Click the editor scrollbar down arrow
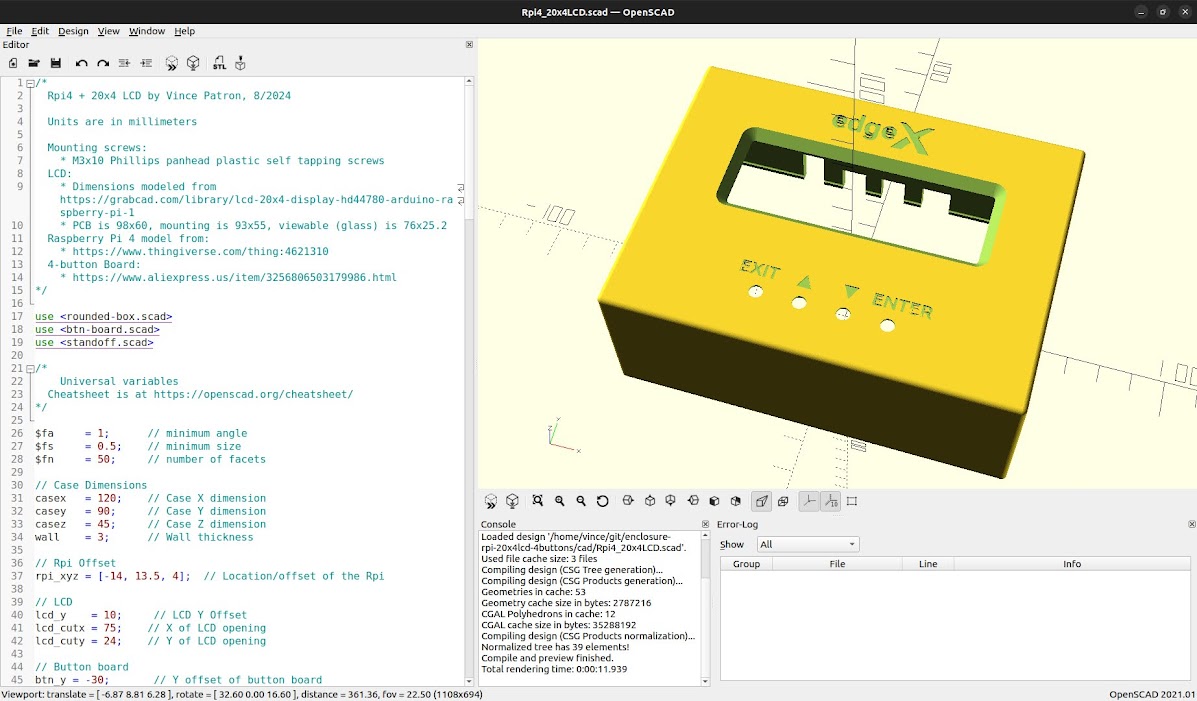The width and height of the screenshot is (1197, 701). (469, 681)
